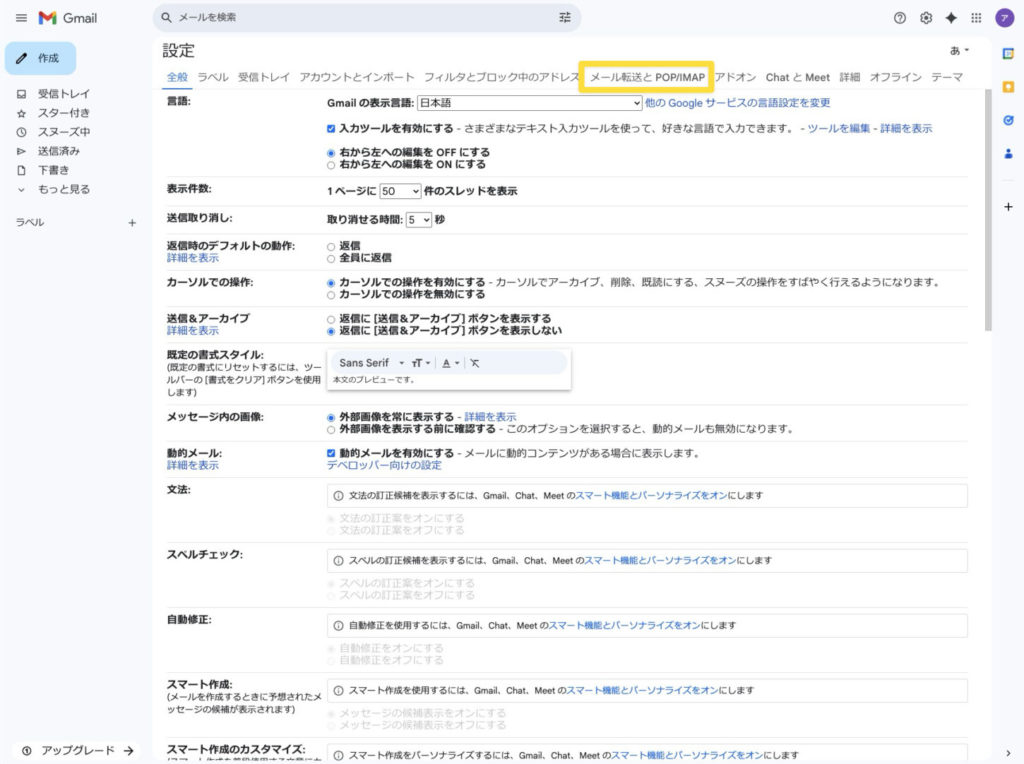Select 全員に返信 radio button
Viewport: 1024px width, 764px height.
tap(332, 258)
